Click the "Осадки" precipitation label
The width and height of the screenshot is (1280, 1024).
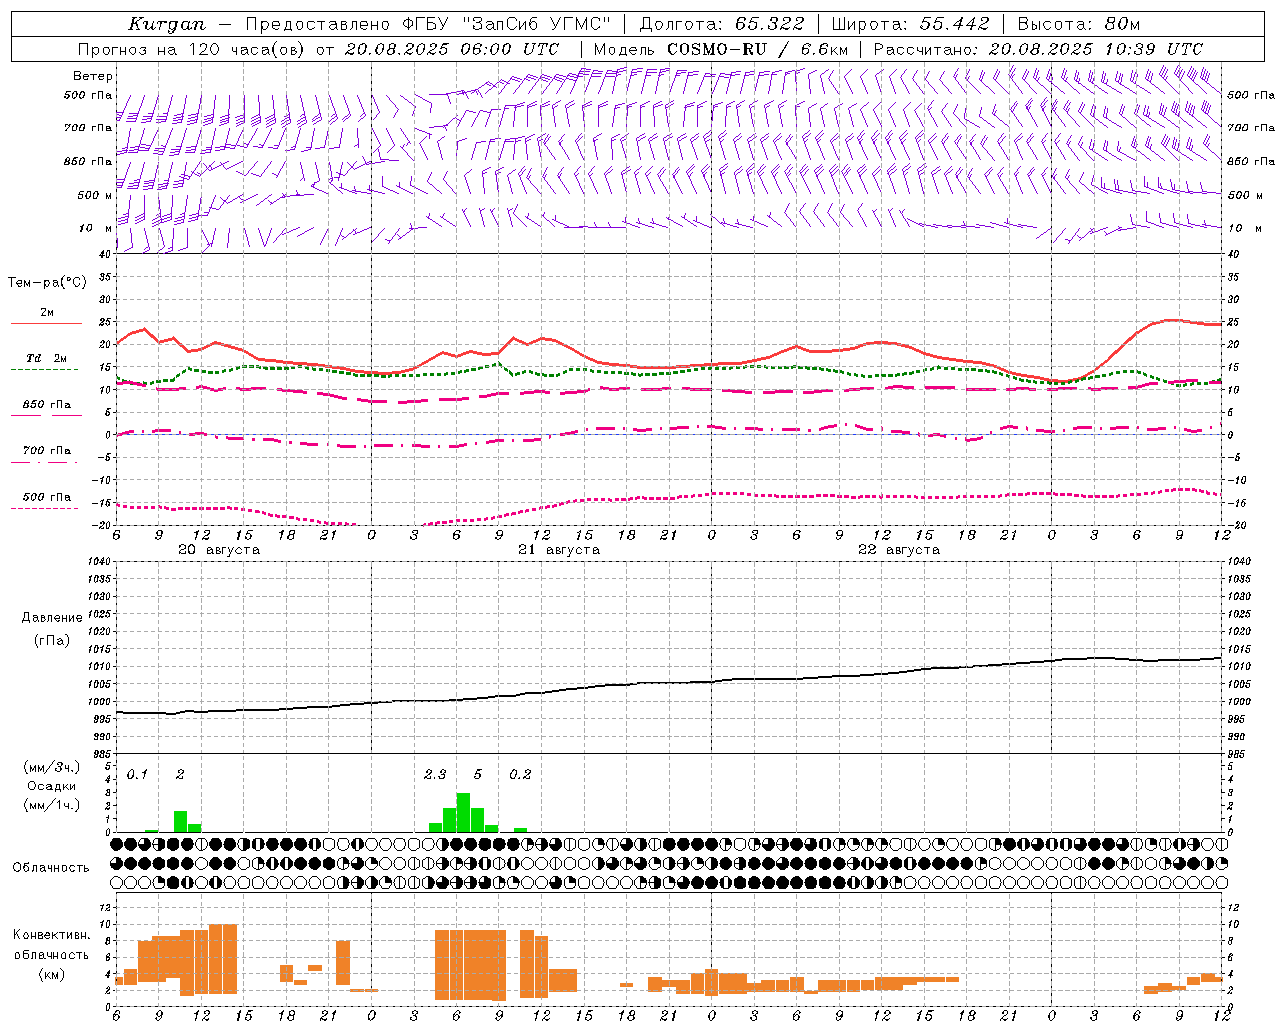pos(51,786)
